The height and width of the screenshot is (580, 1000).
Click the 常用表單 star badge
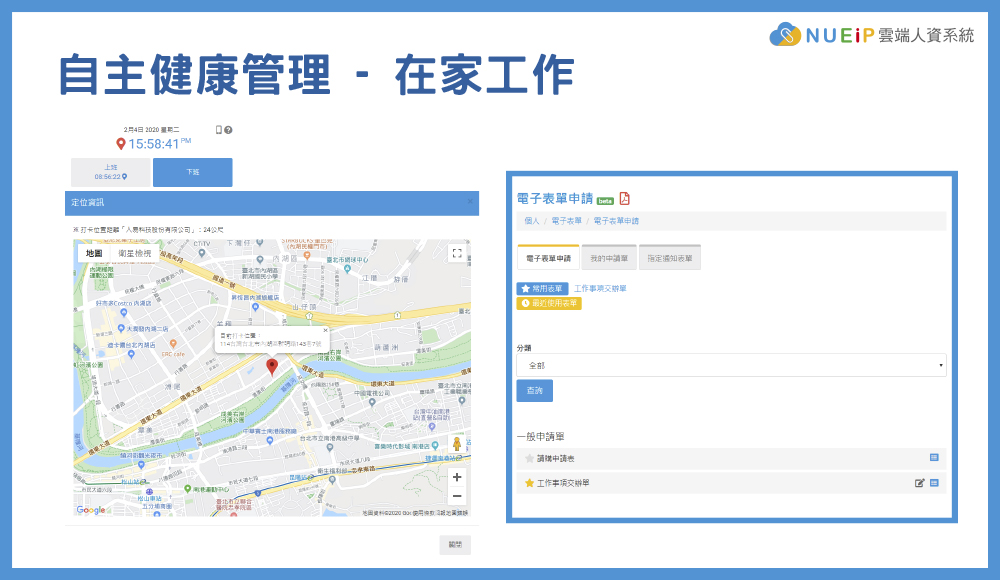coord(542,288)
